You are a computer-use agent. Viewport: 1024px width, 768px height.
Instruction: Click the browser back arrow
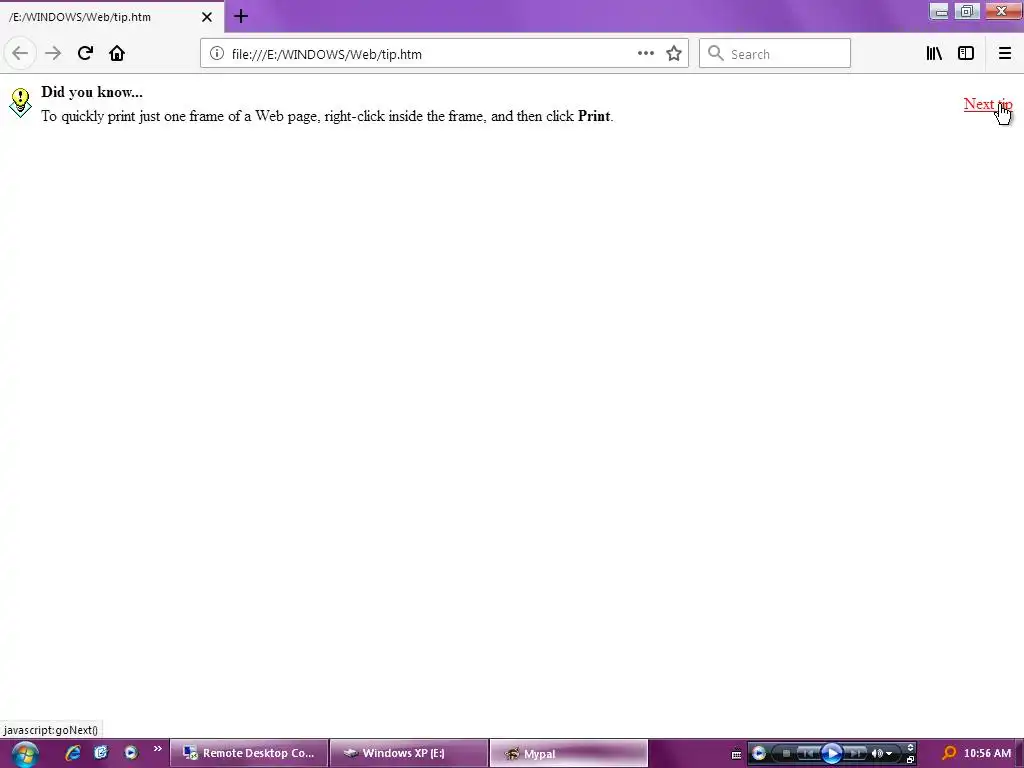click(x=20, y=54)
